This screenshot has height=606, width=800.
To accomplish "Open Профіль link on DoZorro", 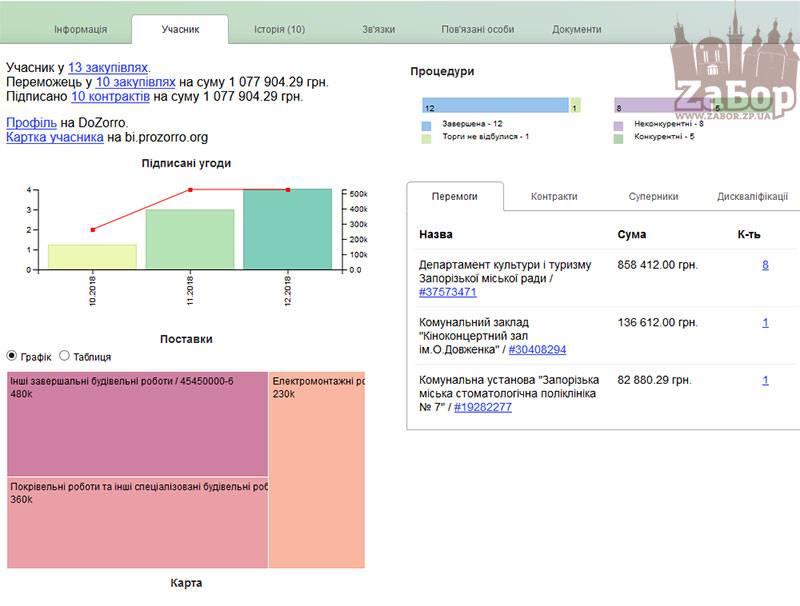I will (31, 122).
